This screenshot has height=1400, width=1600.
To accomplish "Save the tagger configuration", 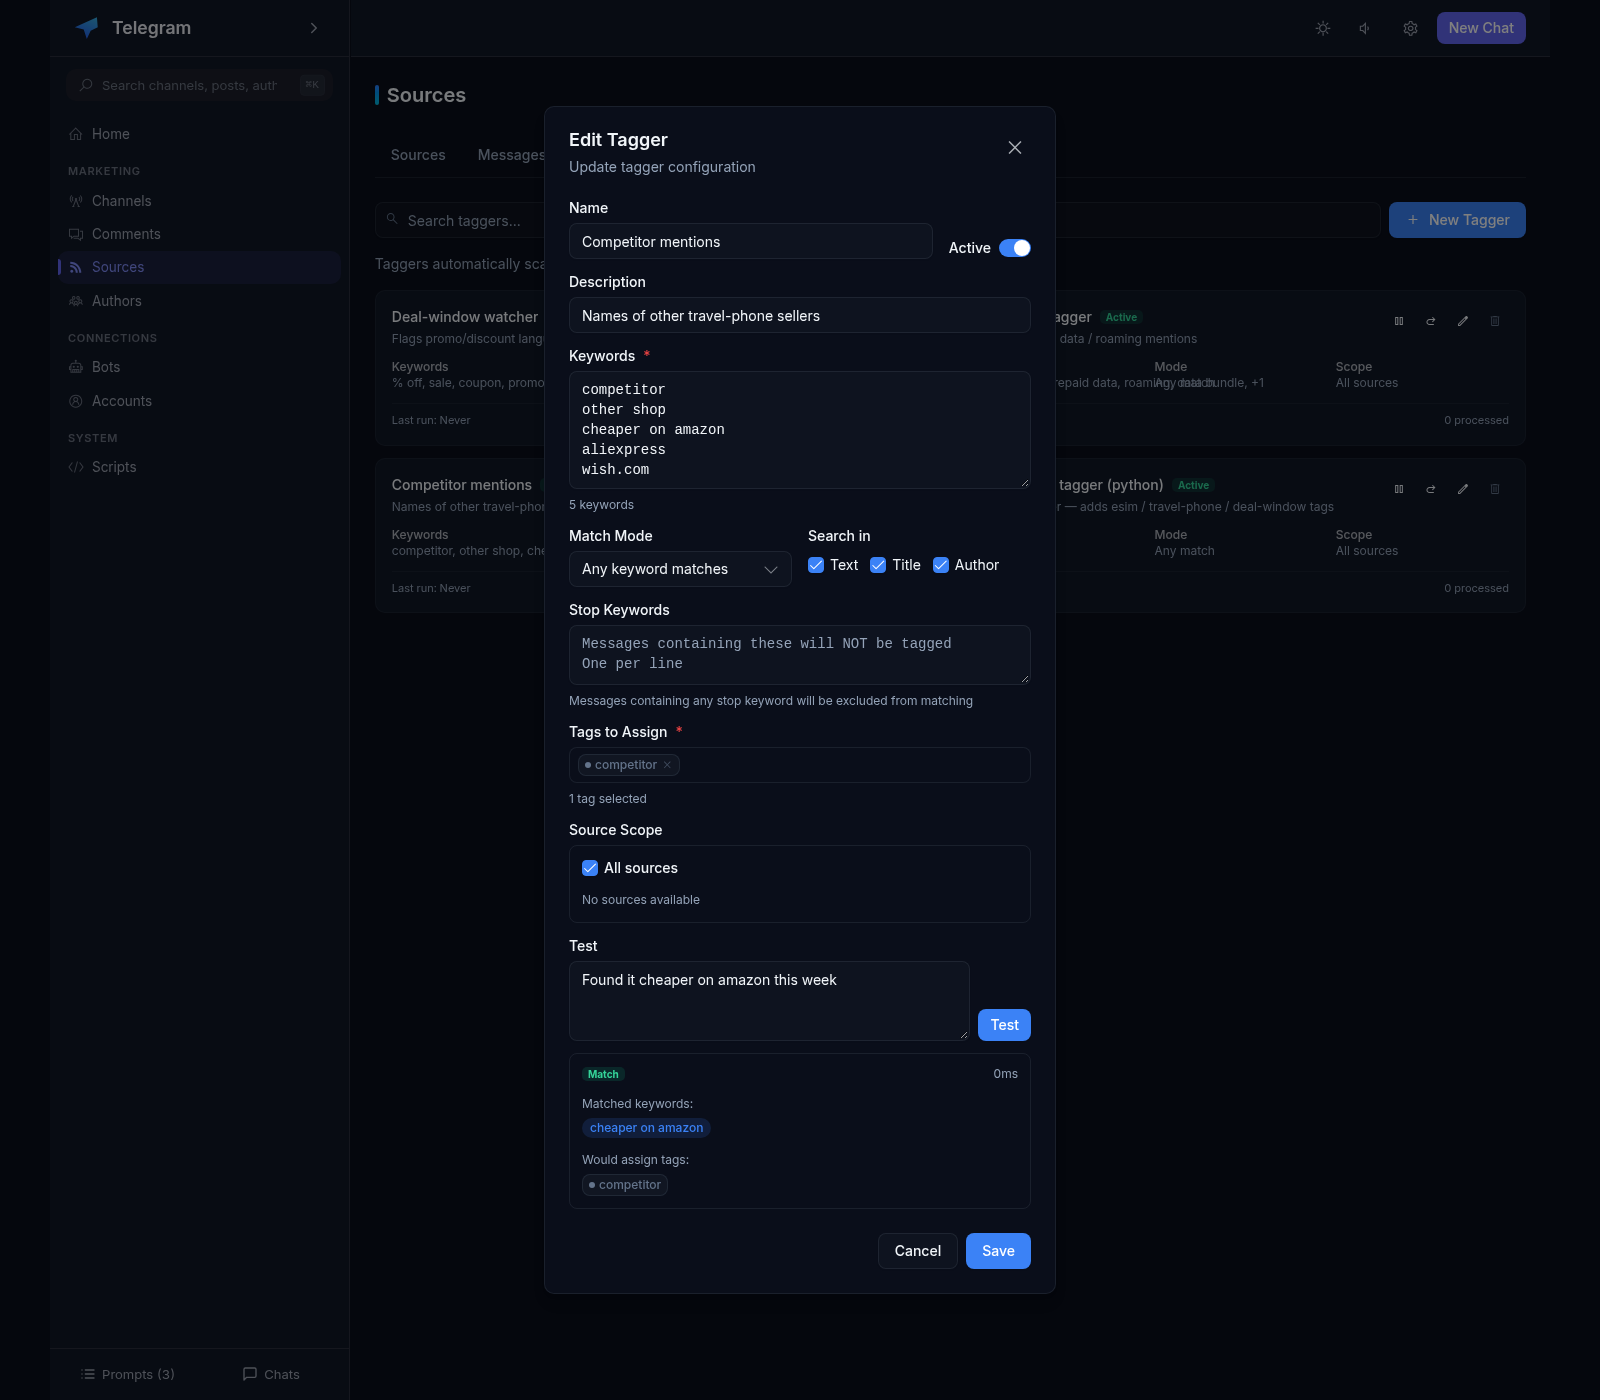I will pos(998,1251).
